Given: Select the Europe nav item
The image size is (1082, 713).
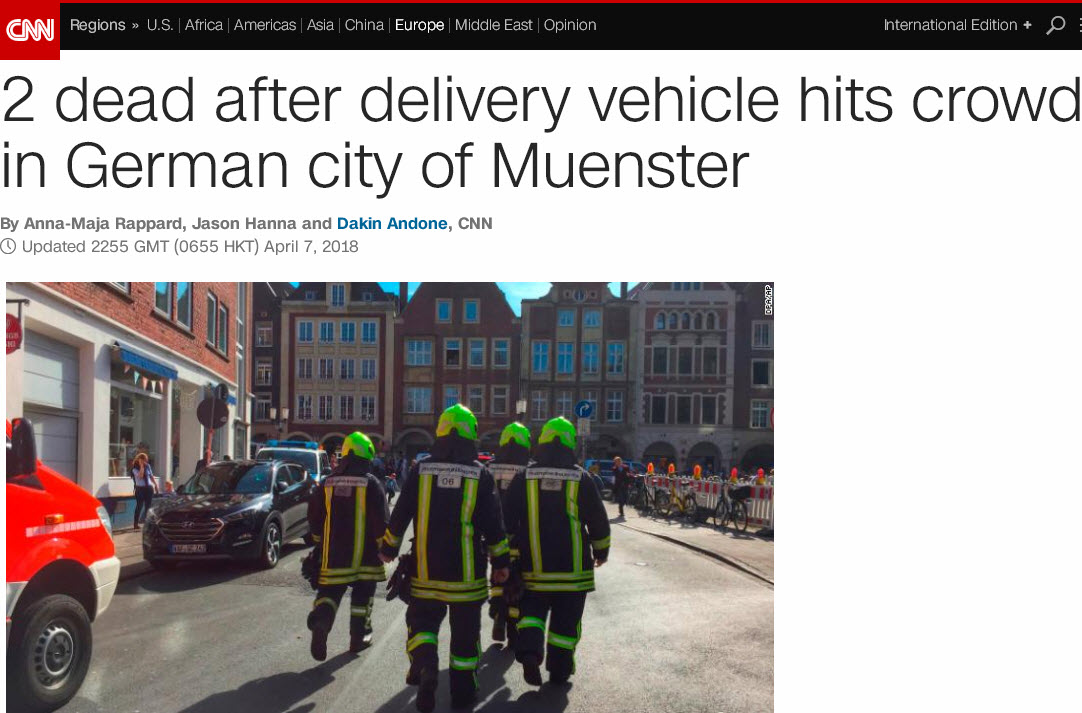Looking at the screenshot, I should (x=419, y=26).
